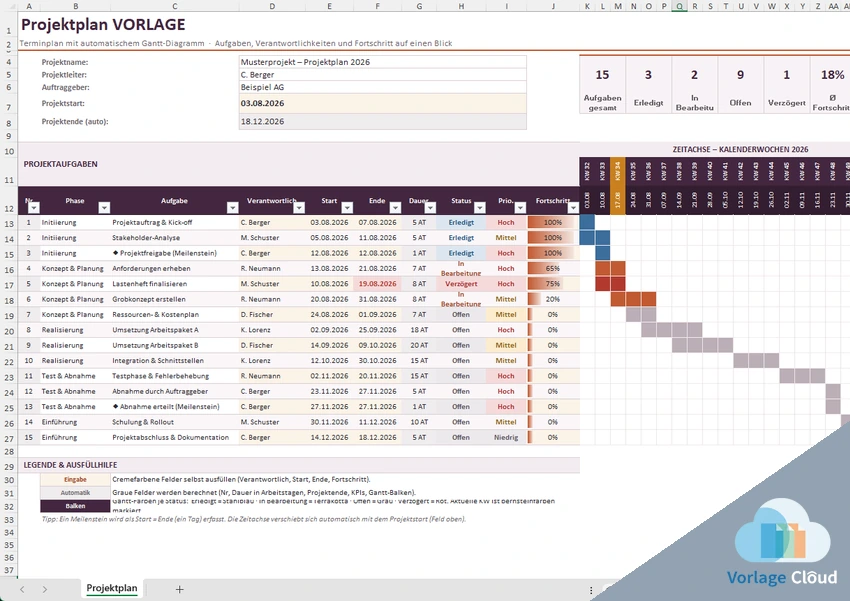Select the 75% progress bar cell

[553, 283]
